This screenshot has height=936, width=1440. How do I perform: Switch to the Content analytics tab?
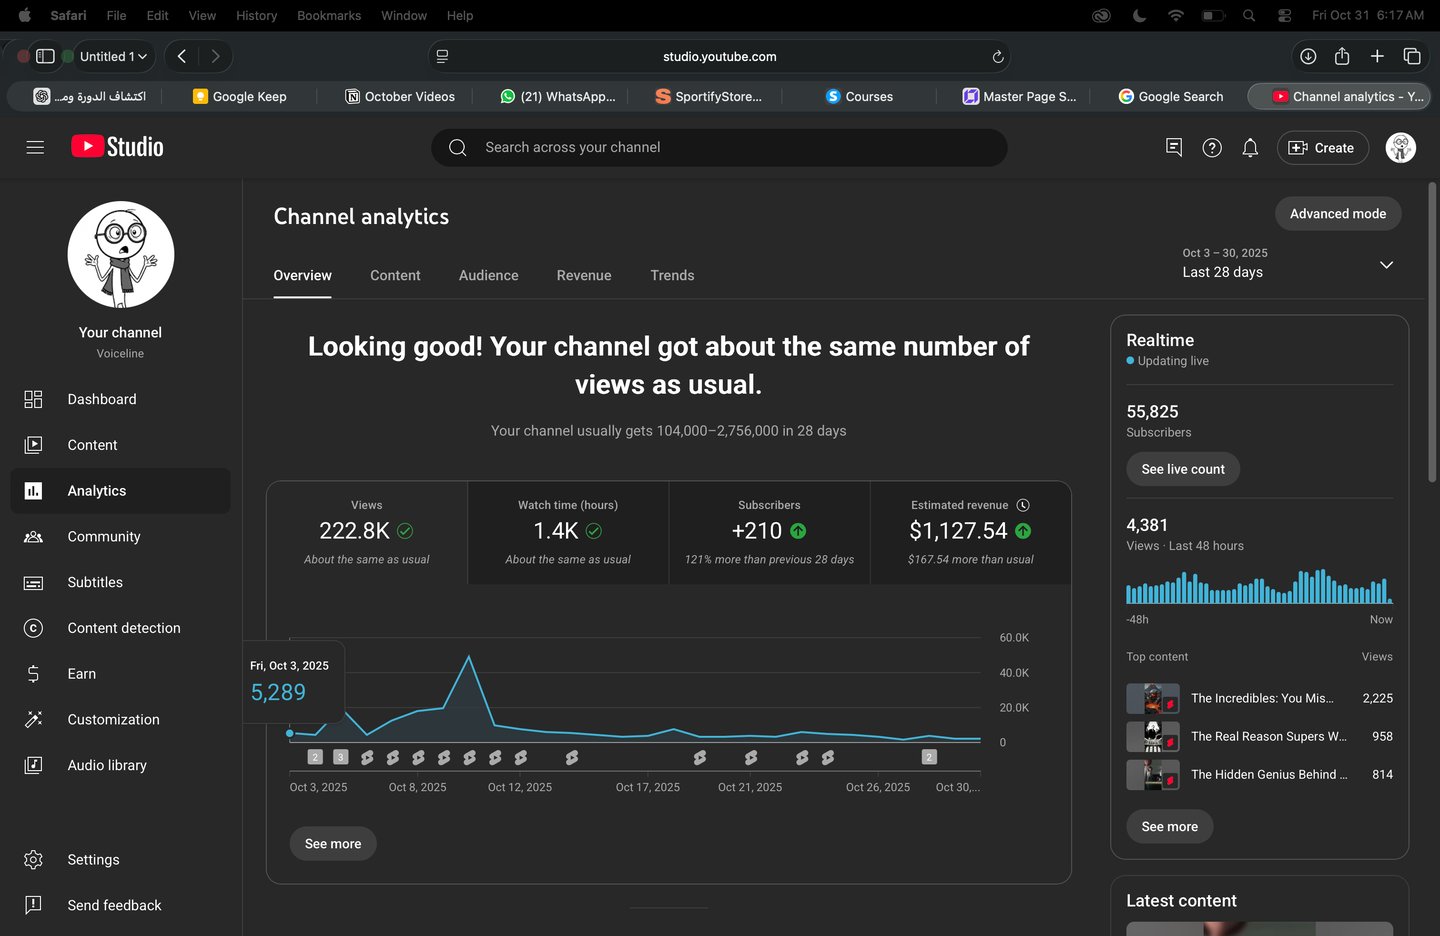pos(395,275)
